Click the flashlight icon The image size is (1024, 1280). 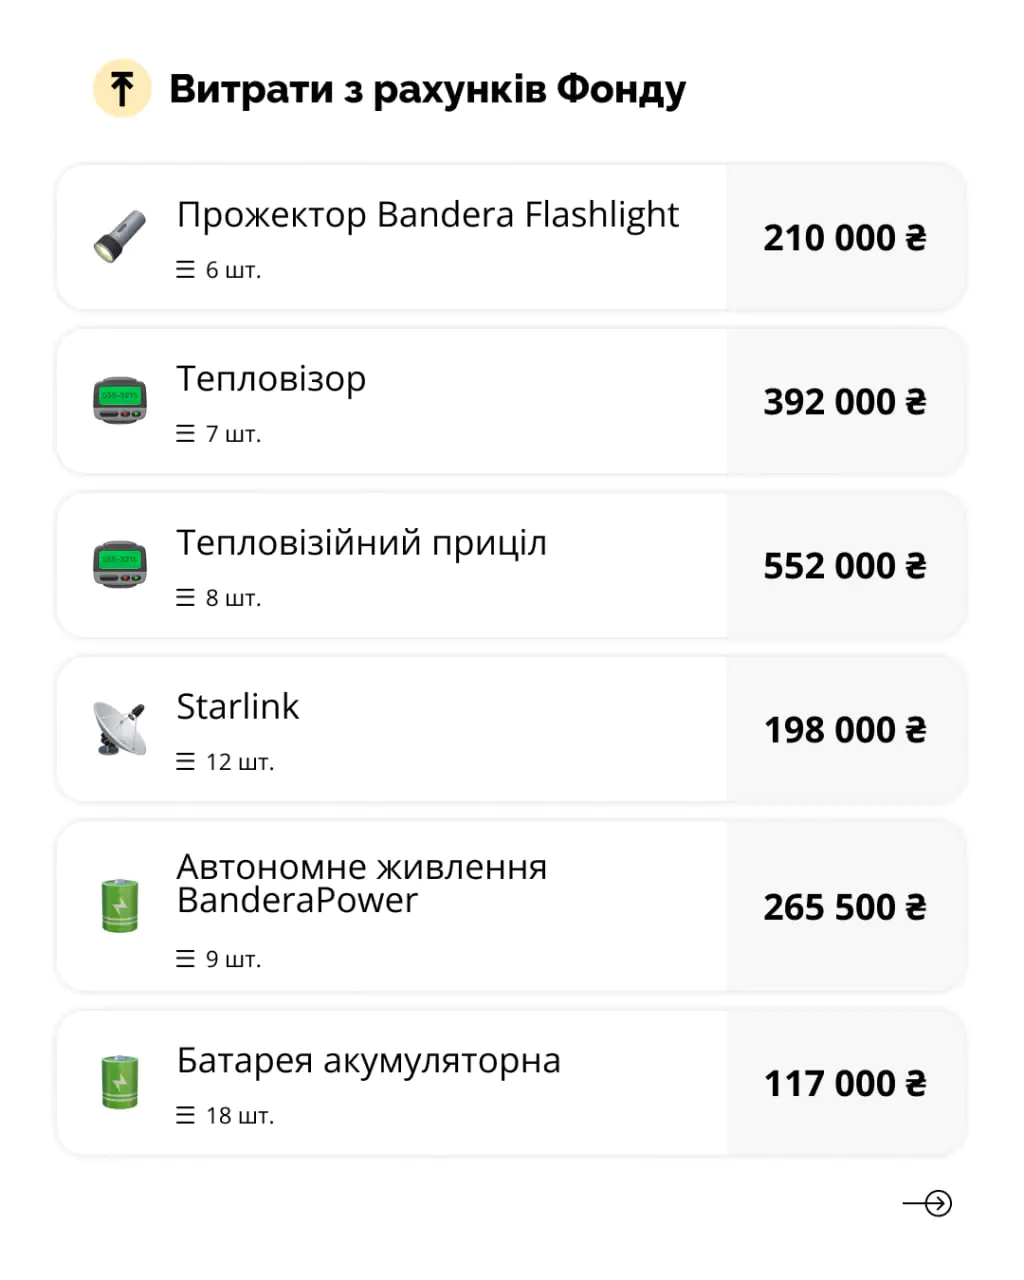[120, 236]
